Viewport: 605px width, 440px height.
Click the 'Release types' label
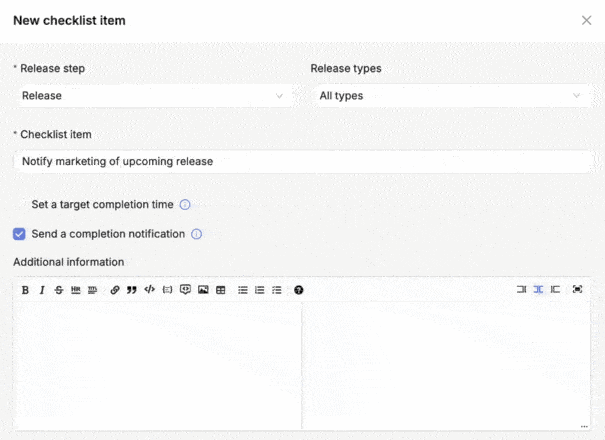click(346, 69)
